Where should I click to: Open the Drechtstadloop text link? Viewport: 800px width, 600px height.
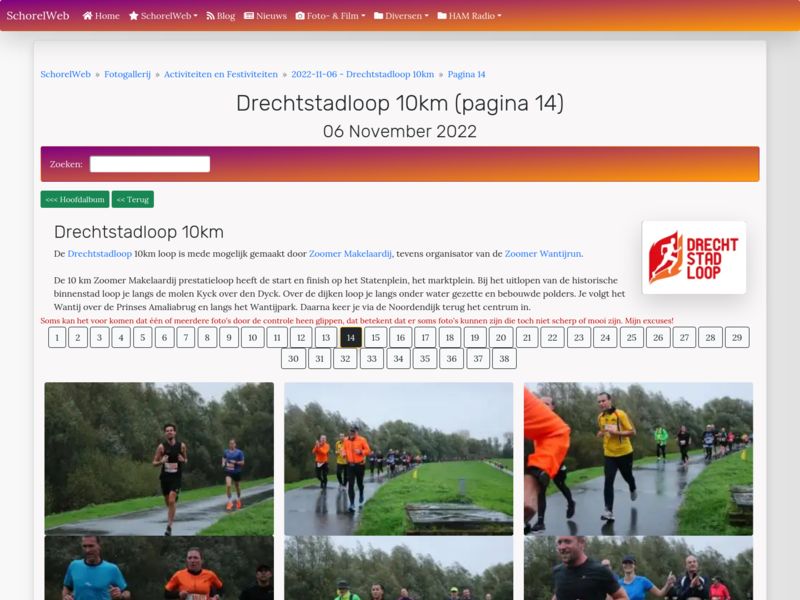click(x=99, y=254)
